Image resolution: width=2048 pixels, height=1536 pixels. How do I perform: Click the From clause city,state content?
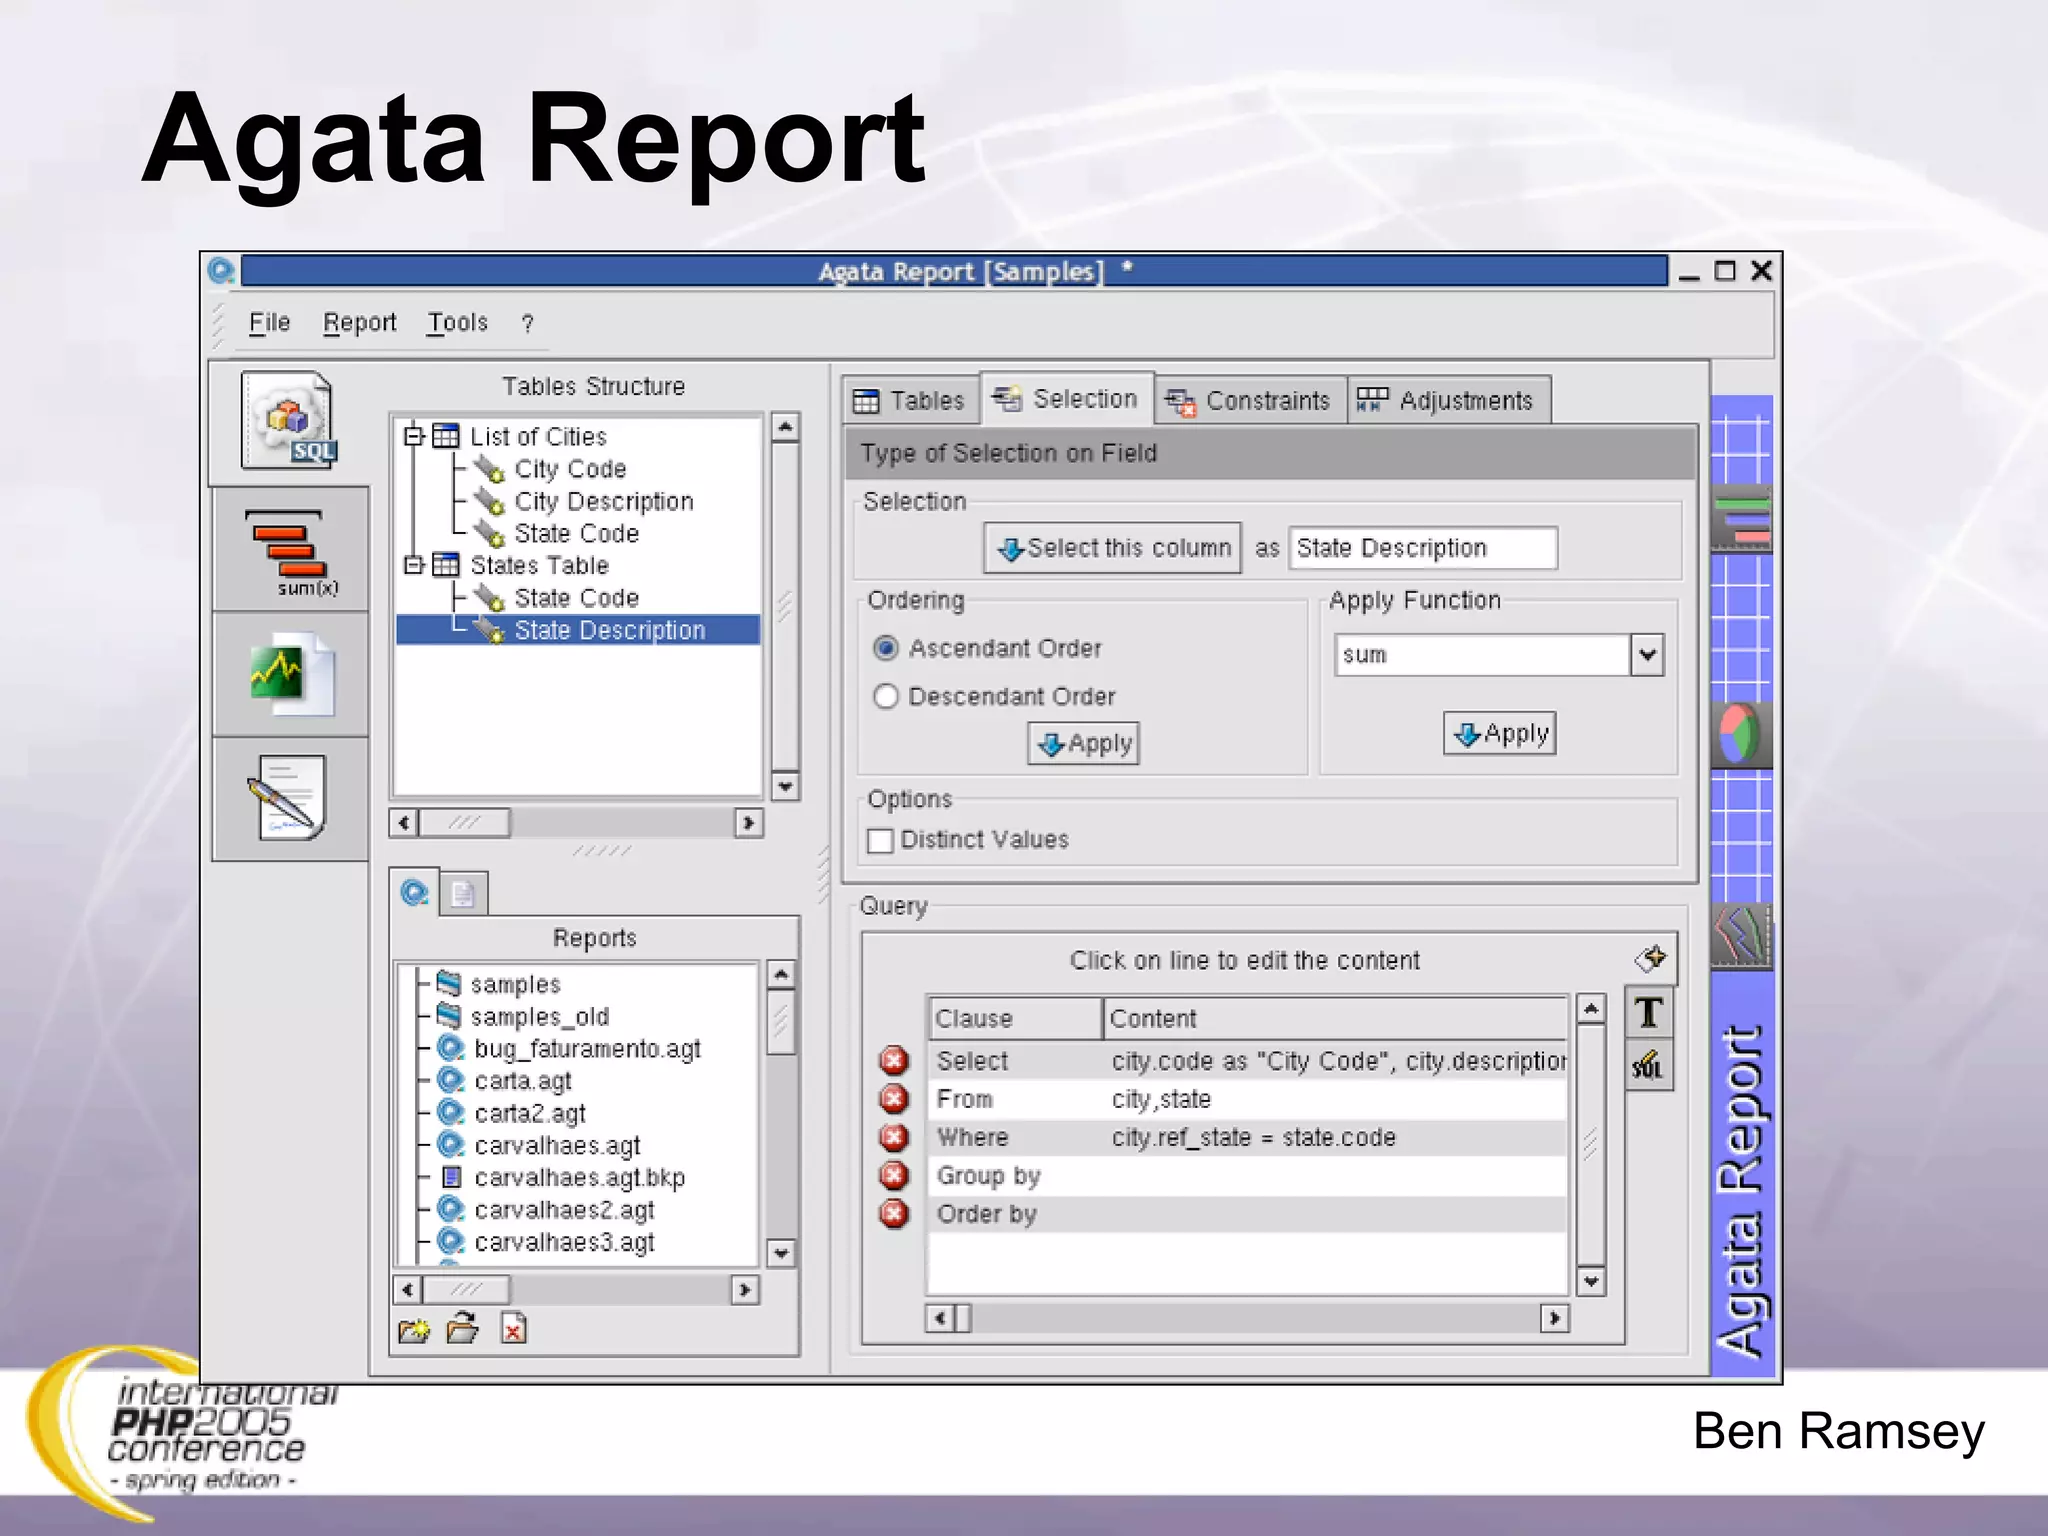point(1161,1099)
